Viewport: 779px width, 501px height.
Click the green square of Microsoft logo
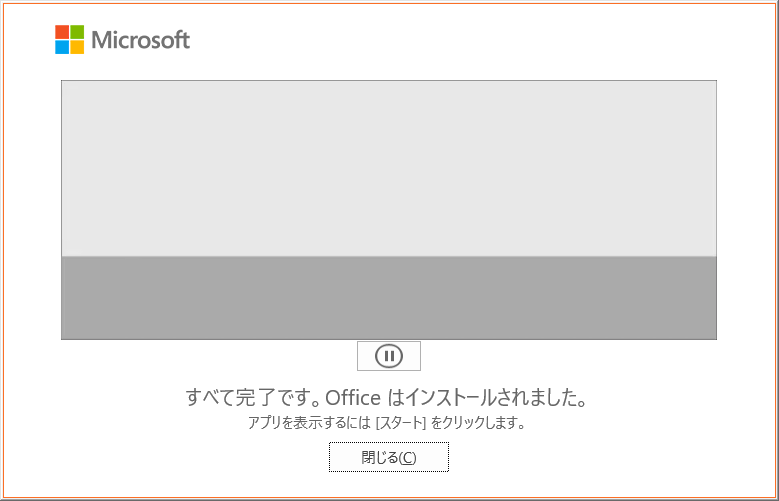click(77, 32)
